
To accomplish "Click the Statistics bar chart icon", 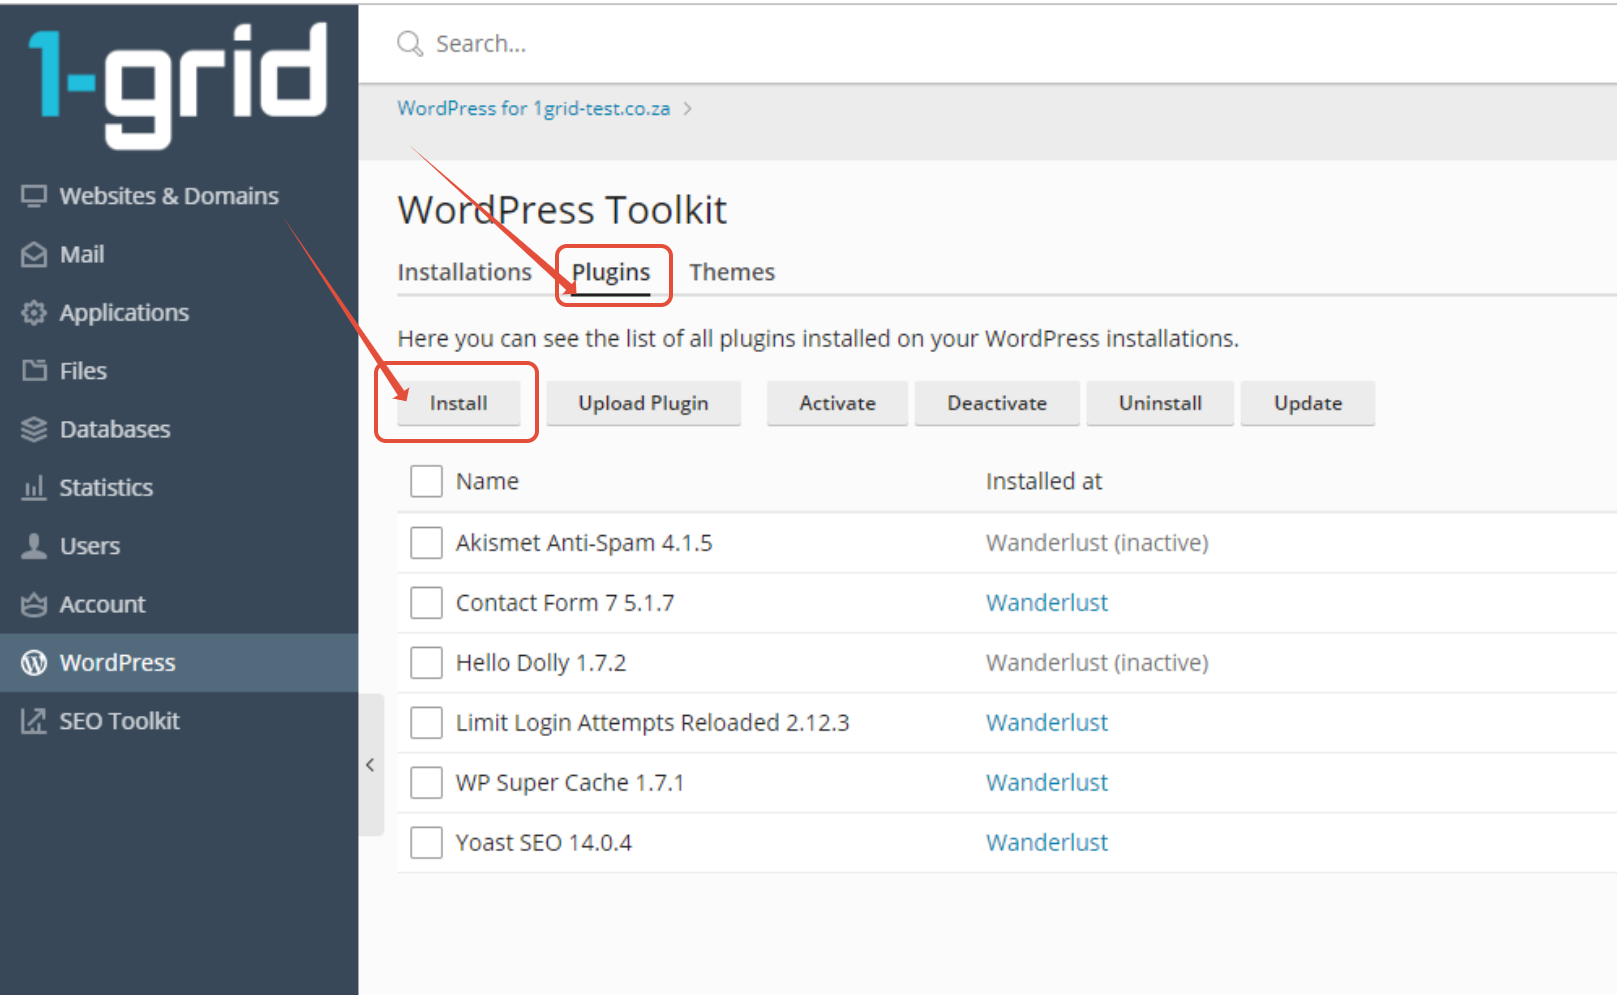I will [x=34, y=488].
